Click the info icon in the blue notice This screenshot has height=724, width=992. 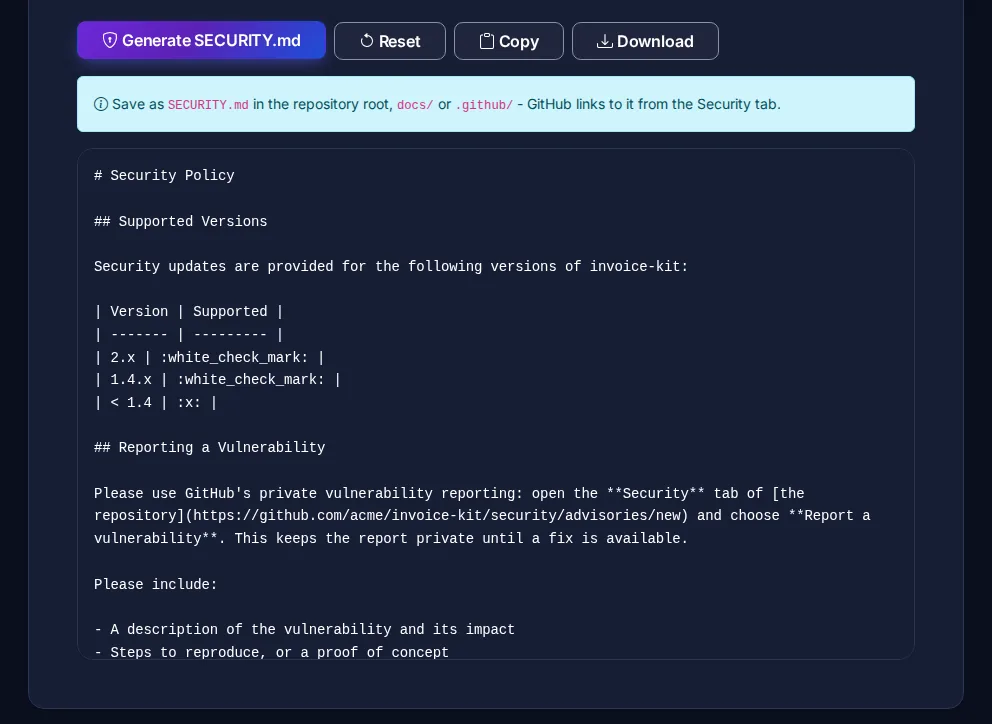click(101, 104)
